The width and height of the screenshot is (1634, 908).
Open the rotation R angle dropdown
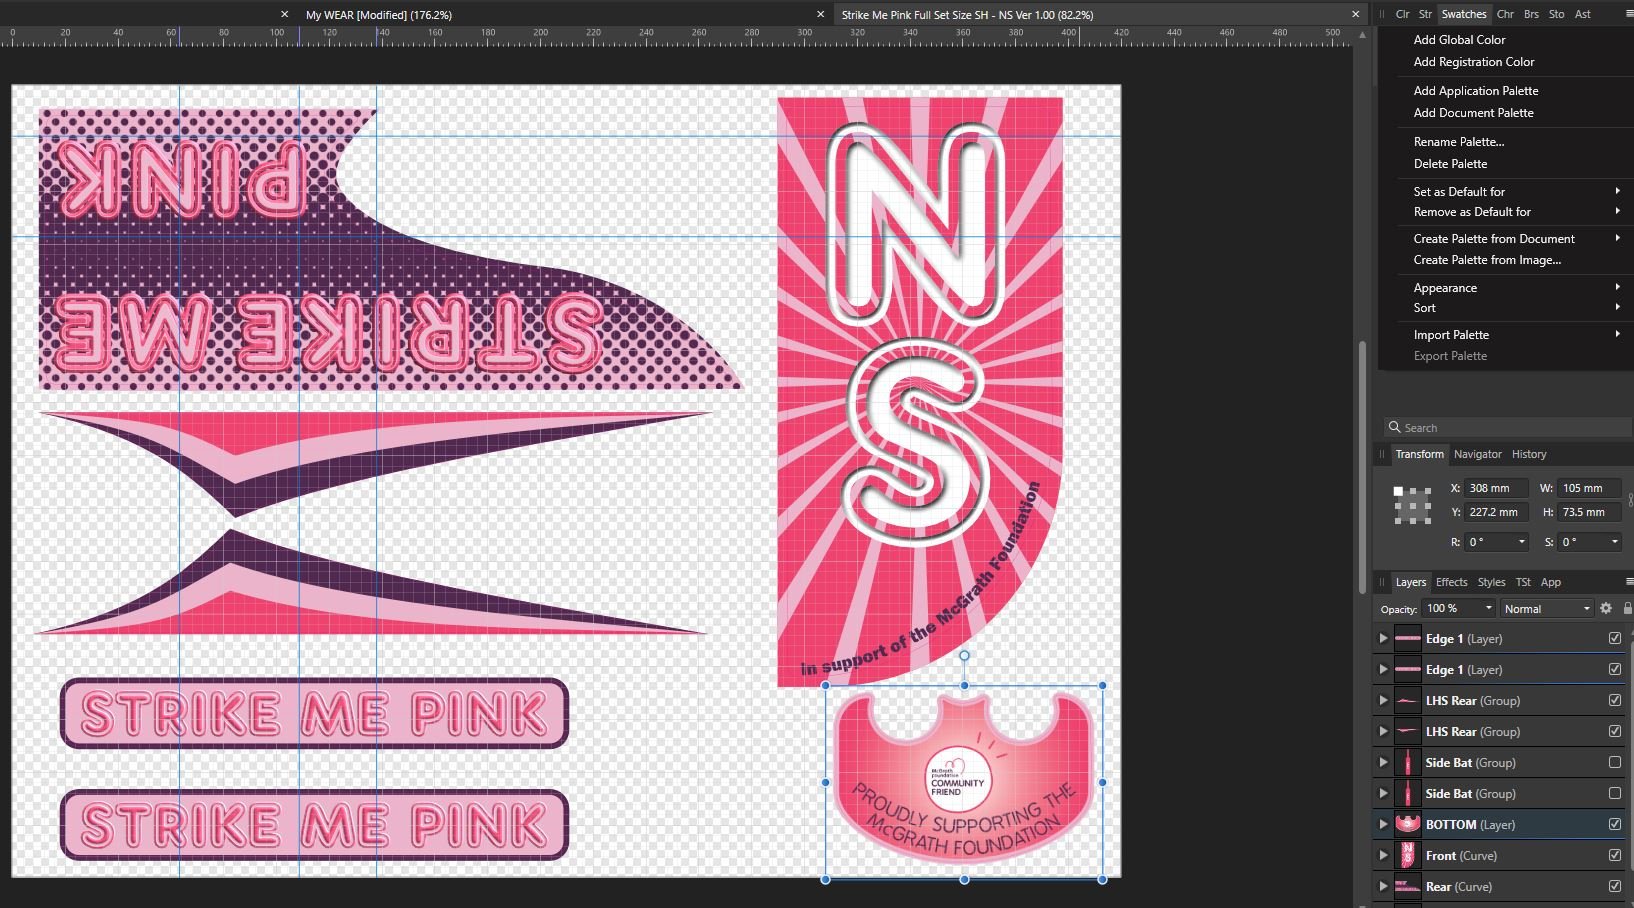click(x=1522, y=542)
